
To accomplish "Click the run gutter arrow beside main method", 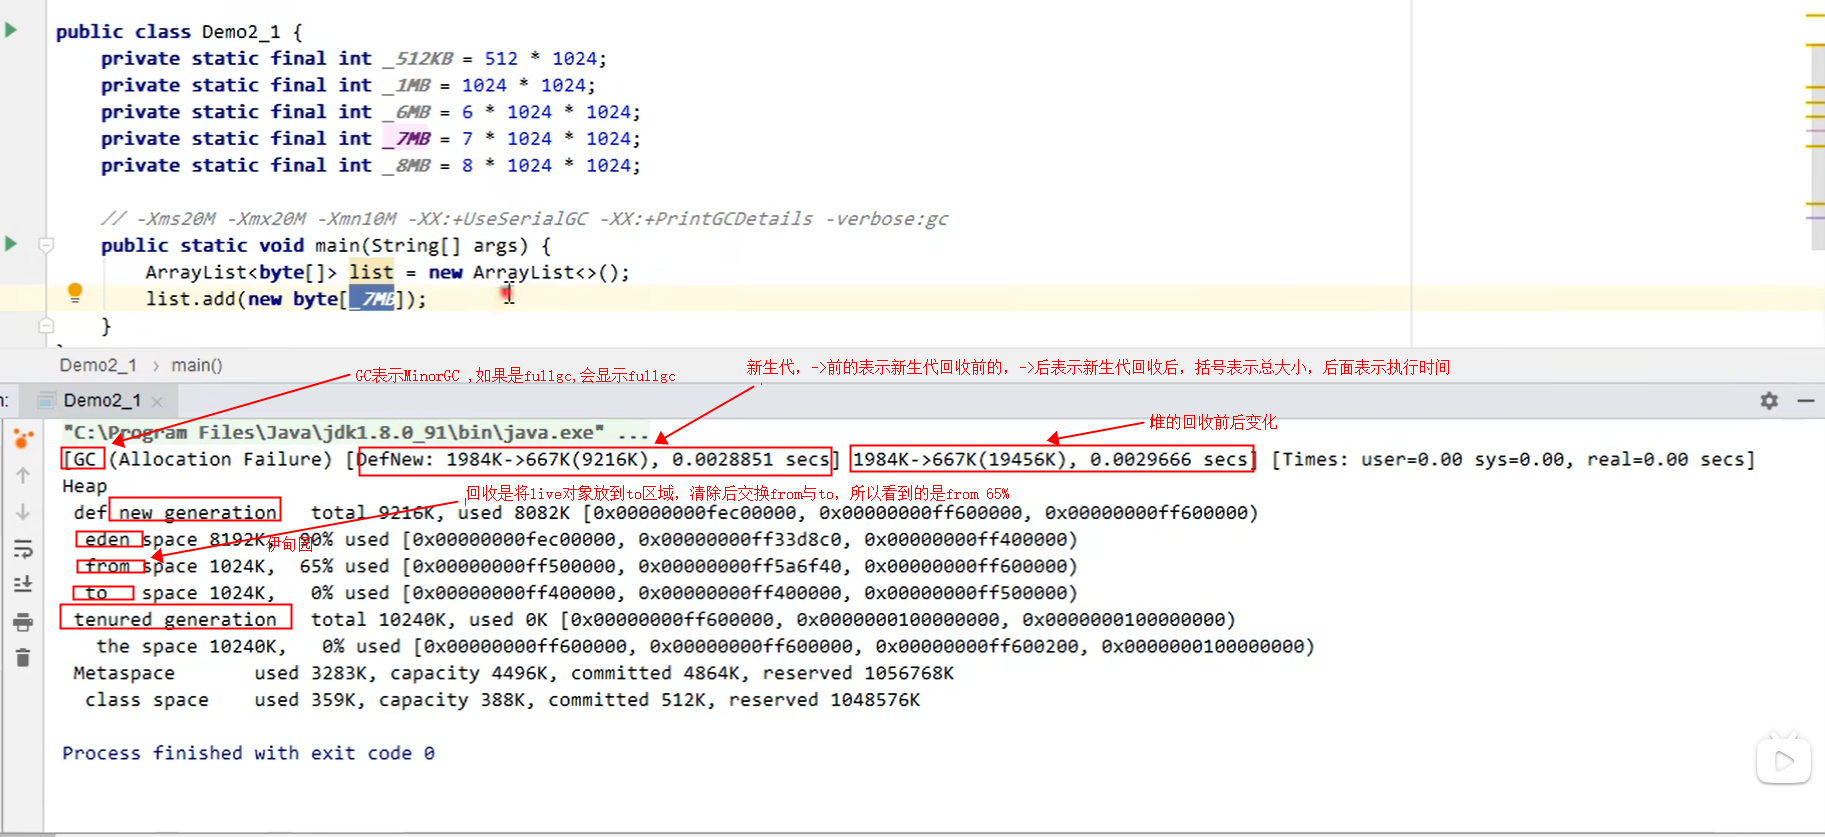I will click(x=11, y=244).
